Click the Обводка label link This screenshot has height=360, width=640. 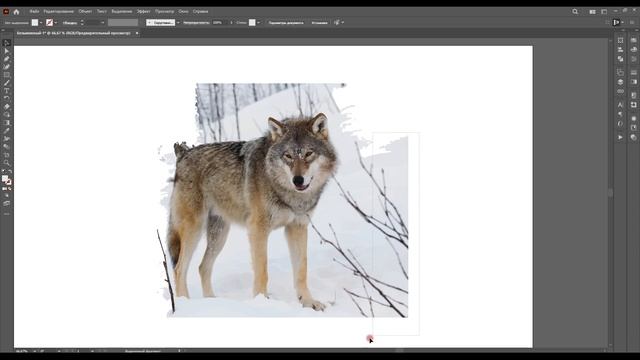click(x=70, y=23)
